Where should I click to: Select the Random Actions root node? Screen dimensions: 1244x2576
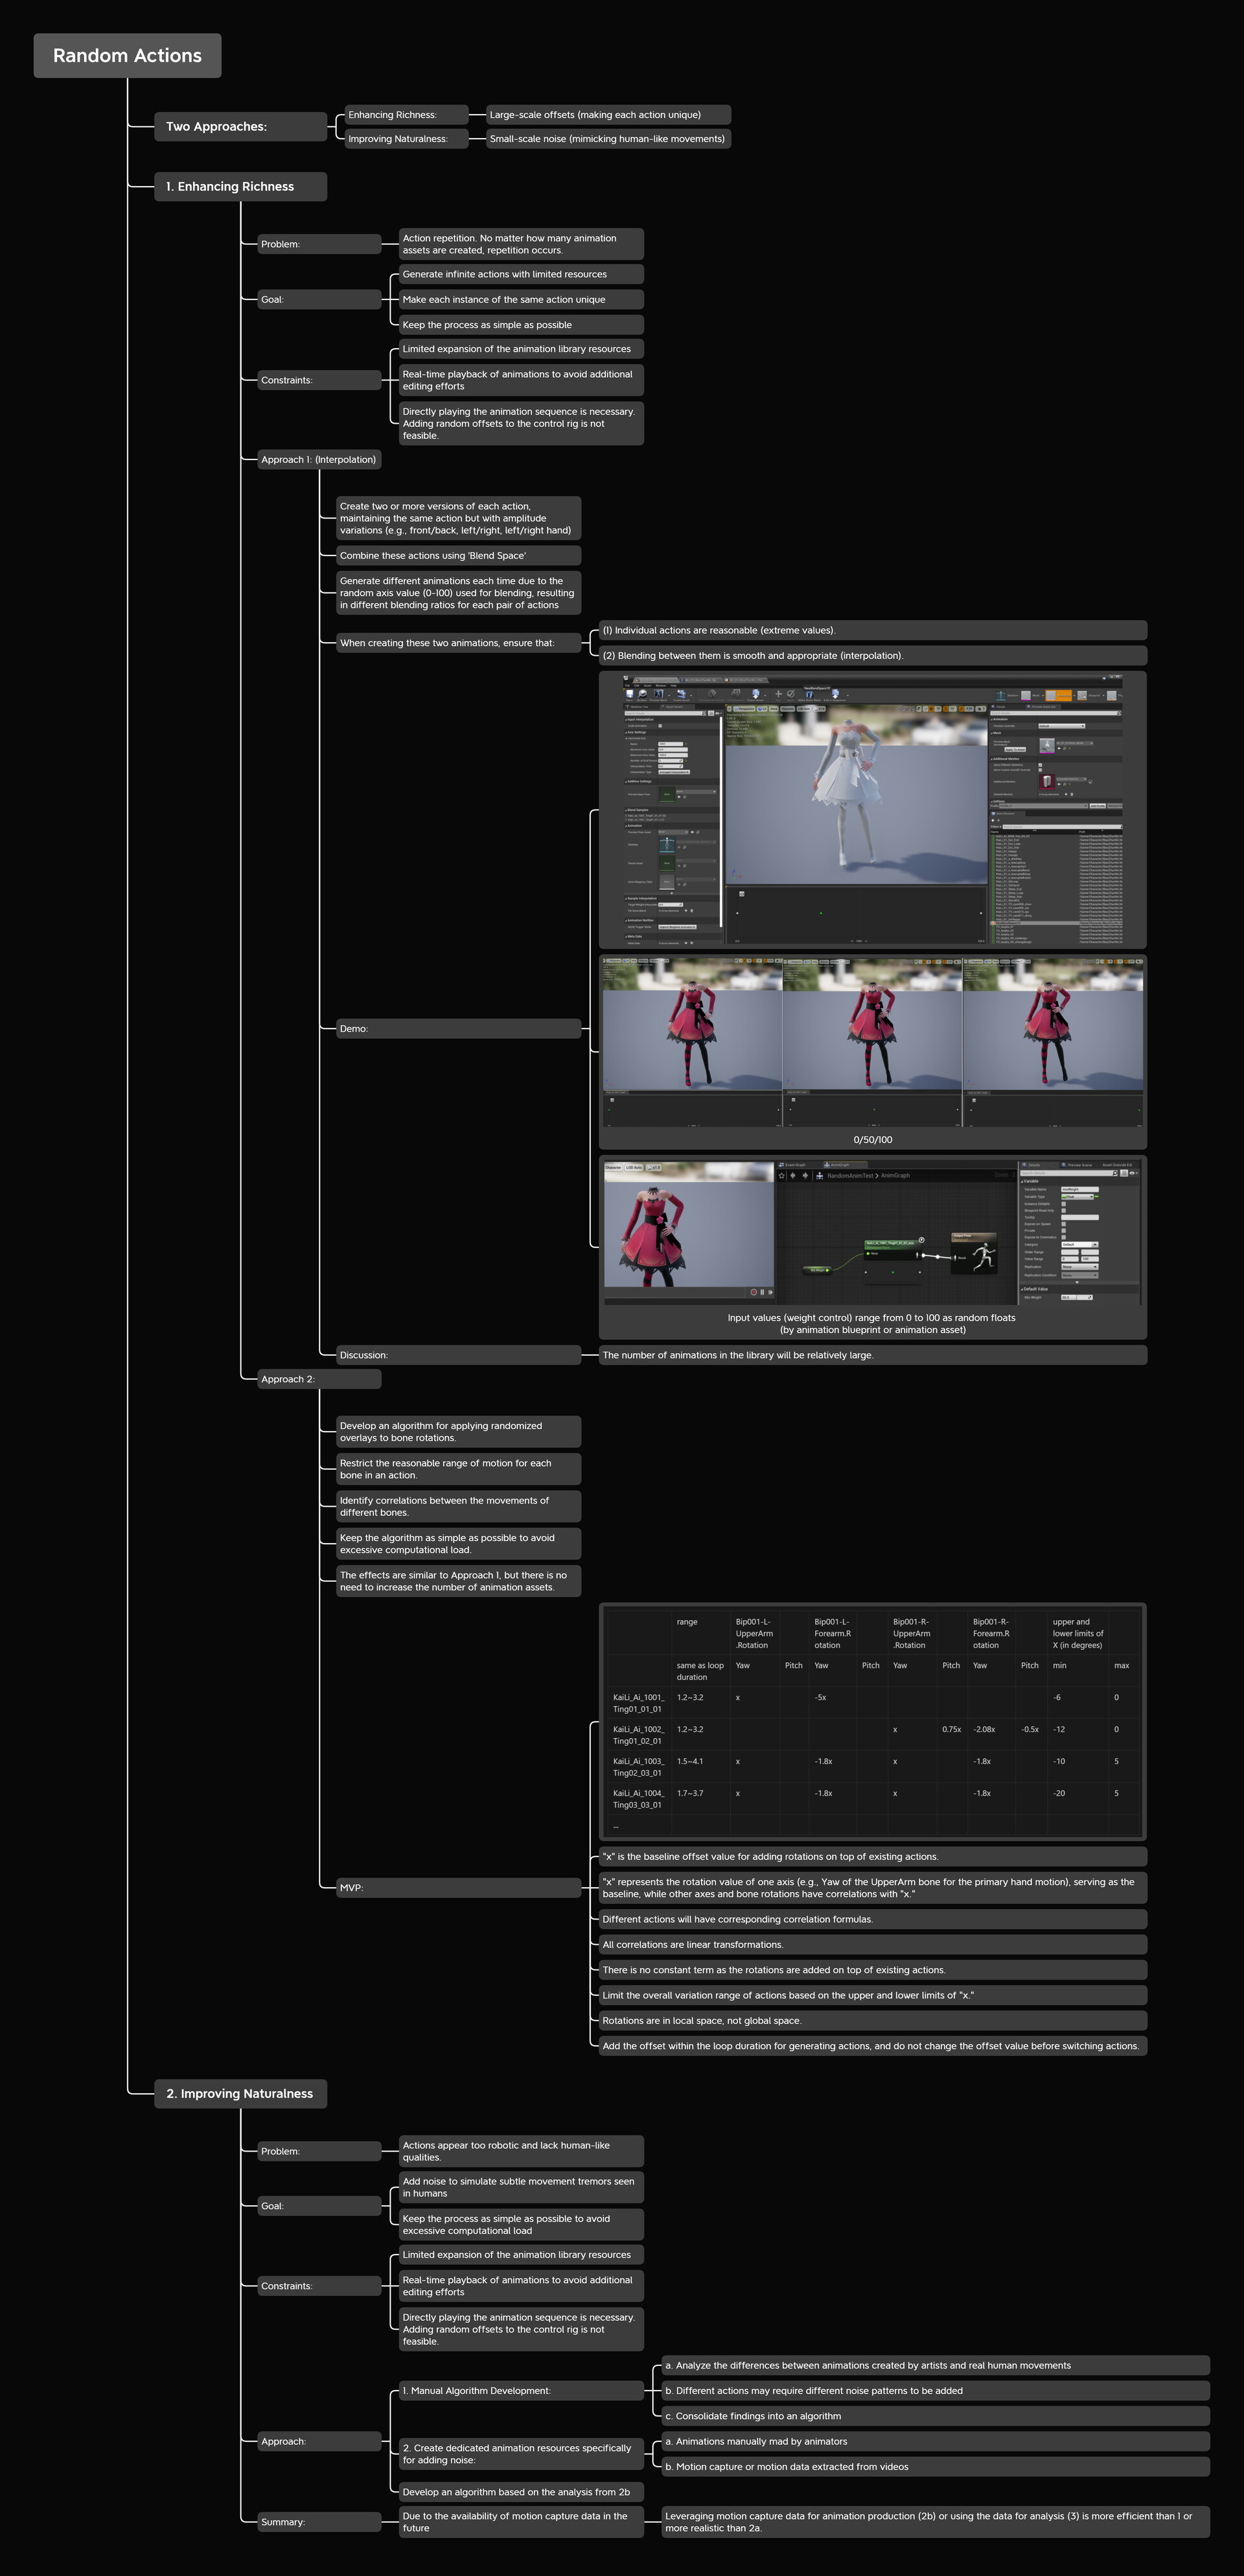tap(127, 56)
